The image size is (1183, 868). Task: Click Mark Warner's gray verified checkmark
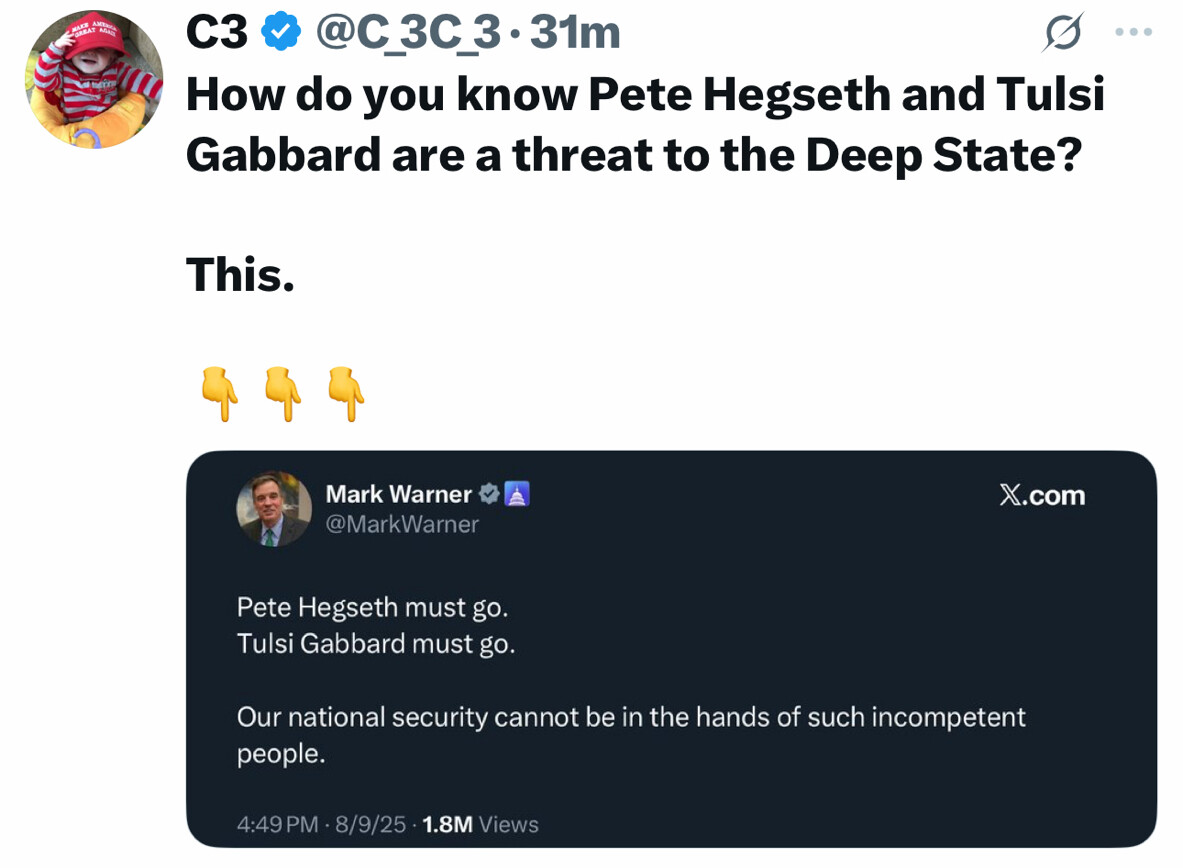489,494
